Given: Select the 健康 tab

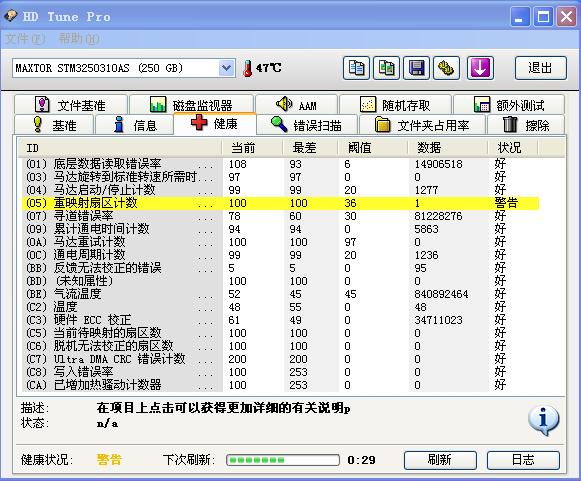Looking at the screenshot, I should coord(215,123).
